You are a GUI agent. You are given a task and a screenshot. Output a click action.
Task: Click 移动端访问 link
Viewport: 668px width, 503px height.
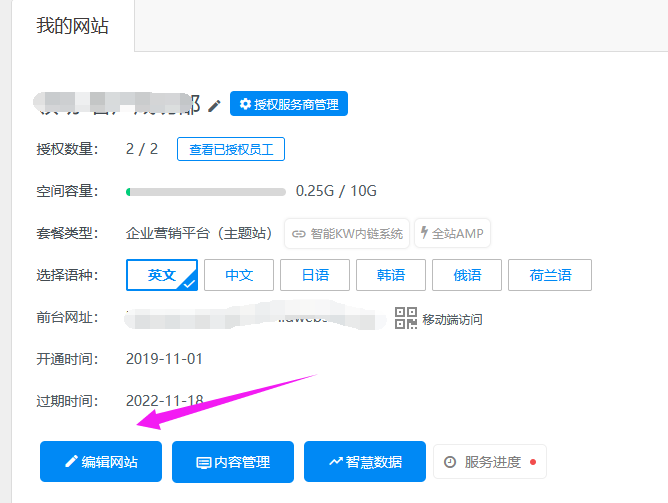click(452, 319)
